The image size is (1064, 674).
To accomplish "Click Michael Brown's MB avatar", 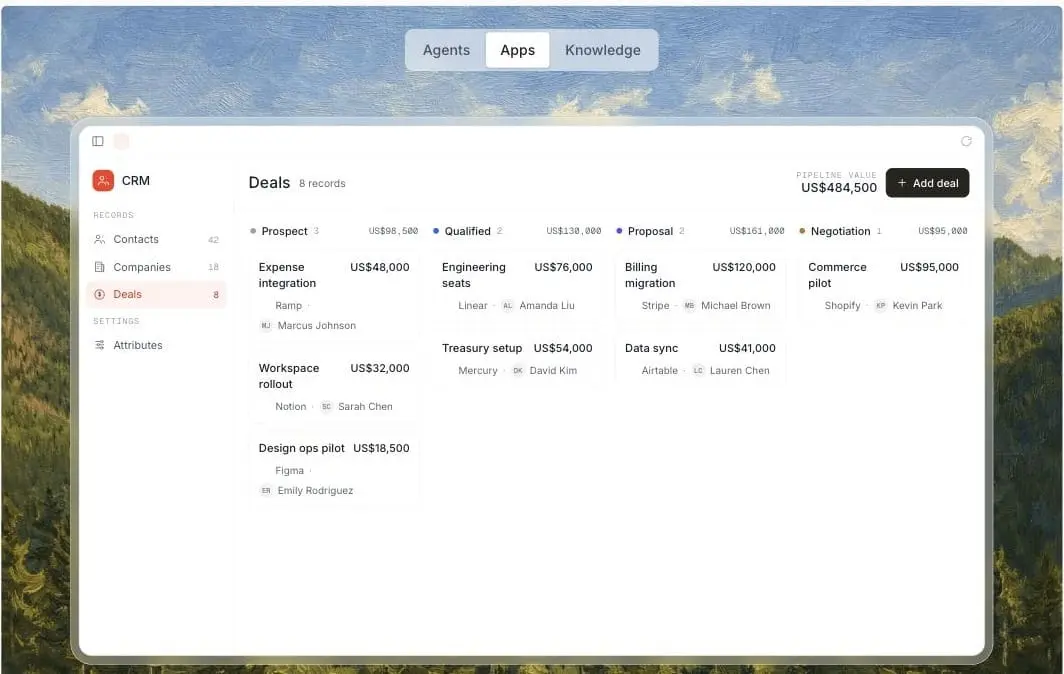I will (x=689, y=305).
